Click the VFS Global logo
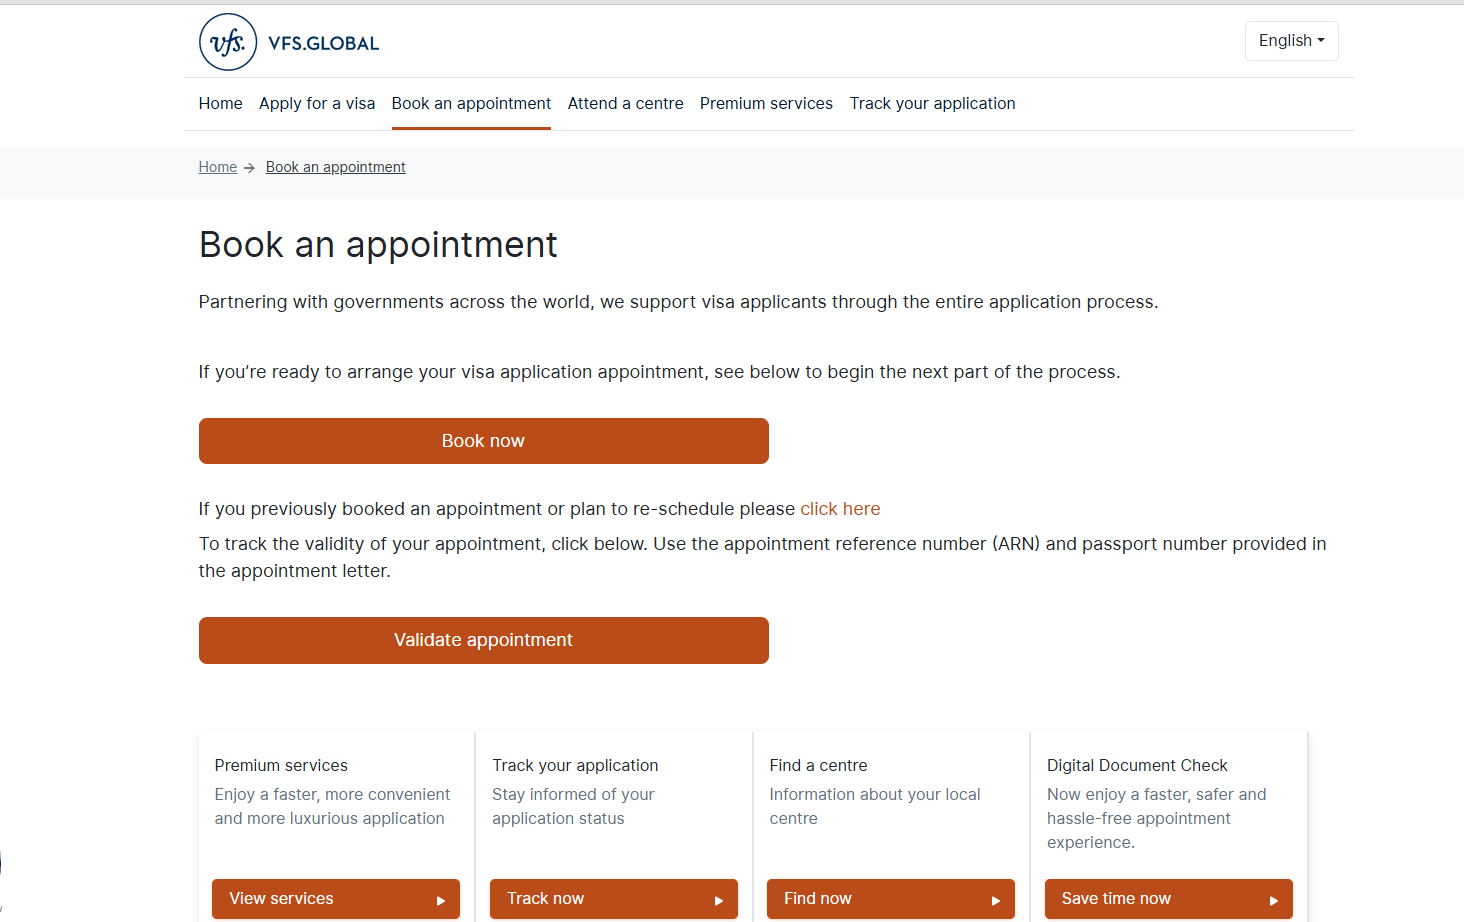 pyautogui.click(x=289, y=42)
